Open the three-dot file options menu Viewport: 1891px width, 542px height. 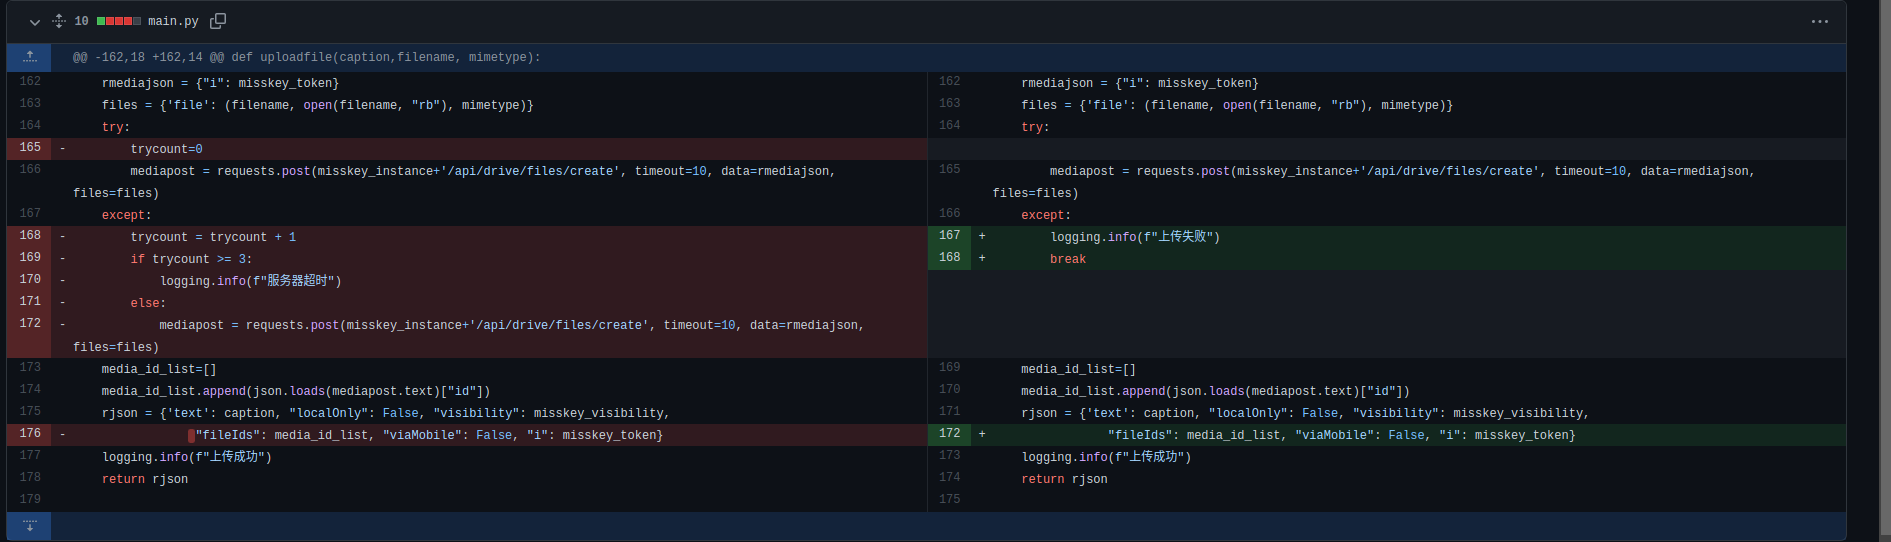(1819, 22)
